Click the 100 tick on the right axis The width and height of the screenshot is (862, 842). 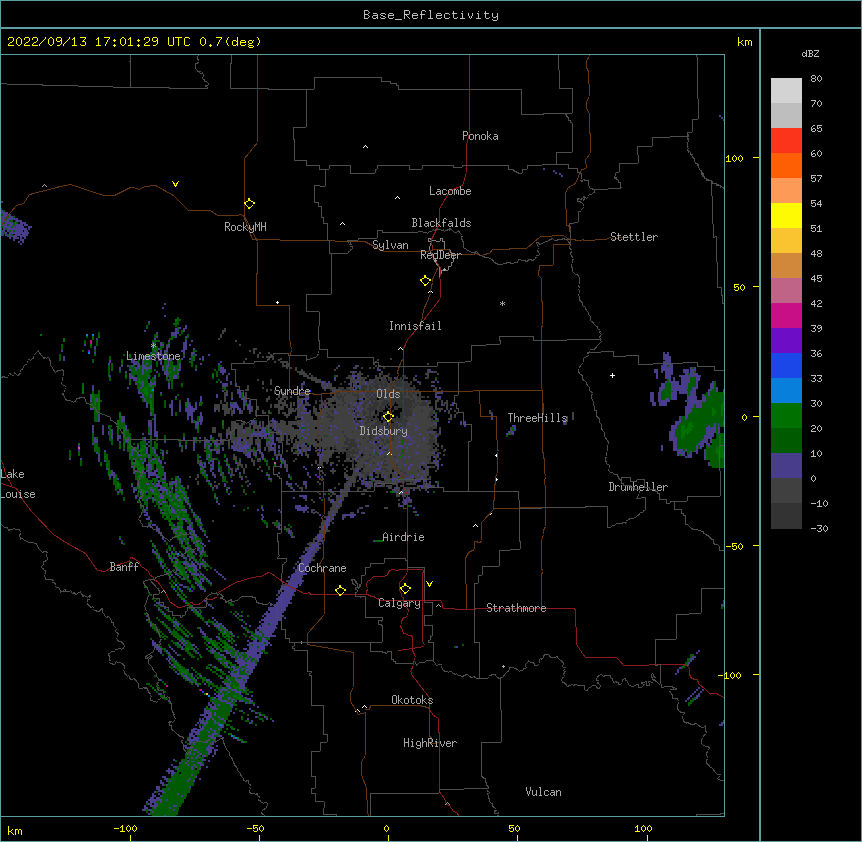734,158
